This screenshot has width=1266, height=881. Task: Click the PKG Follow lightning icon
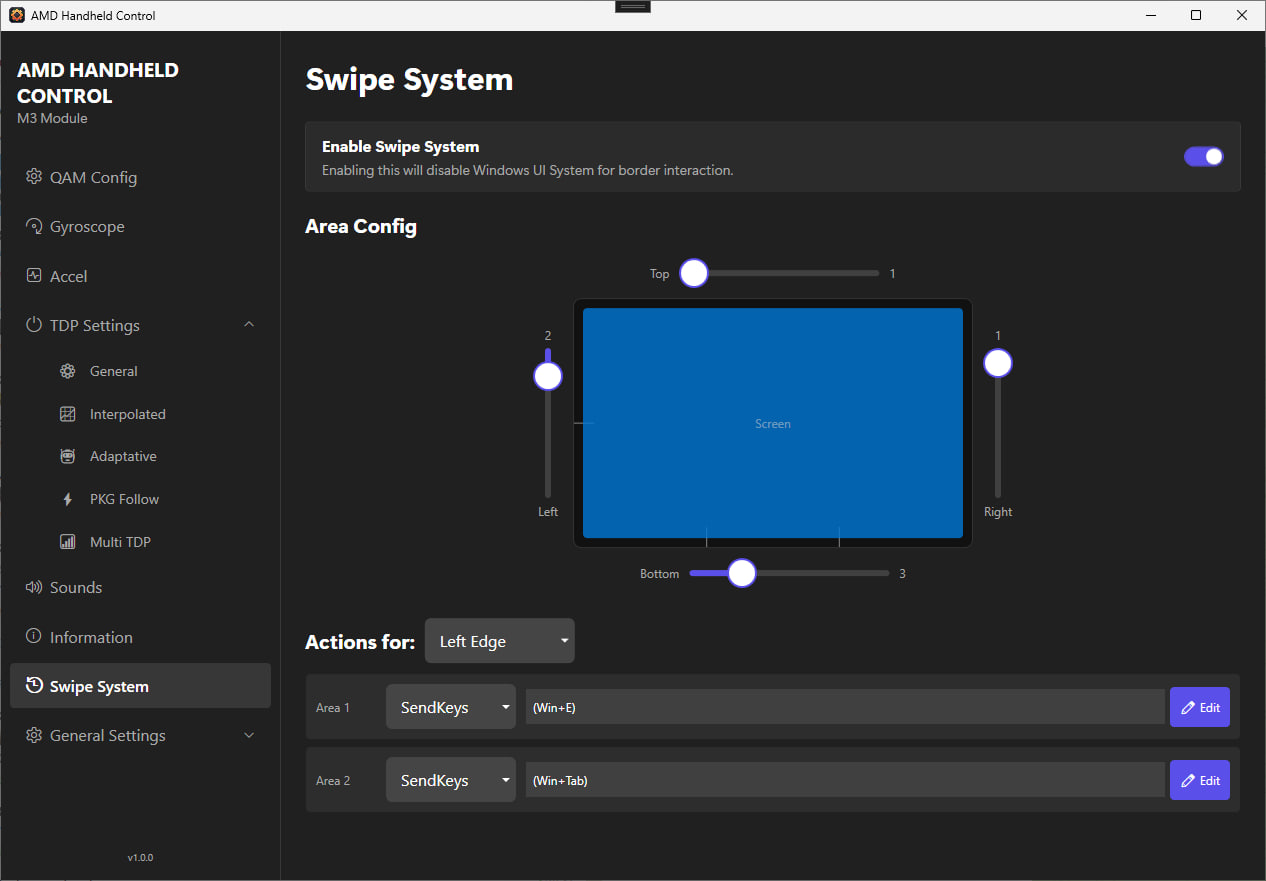[68, 499]
